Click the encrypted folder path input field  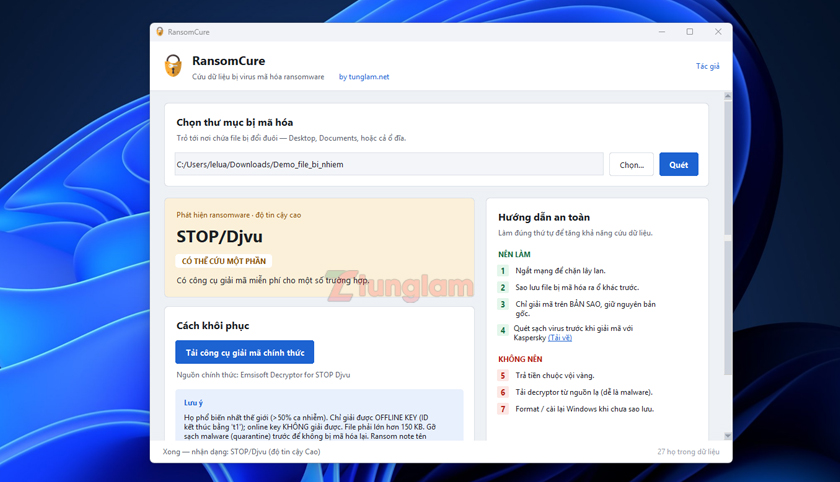(x=389, y=164)
